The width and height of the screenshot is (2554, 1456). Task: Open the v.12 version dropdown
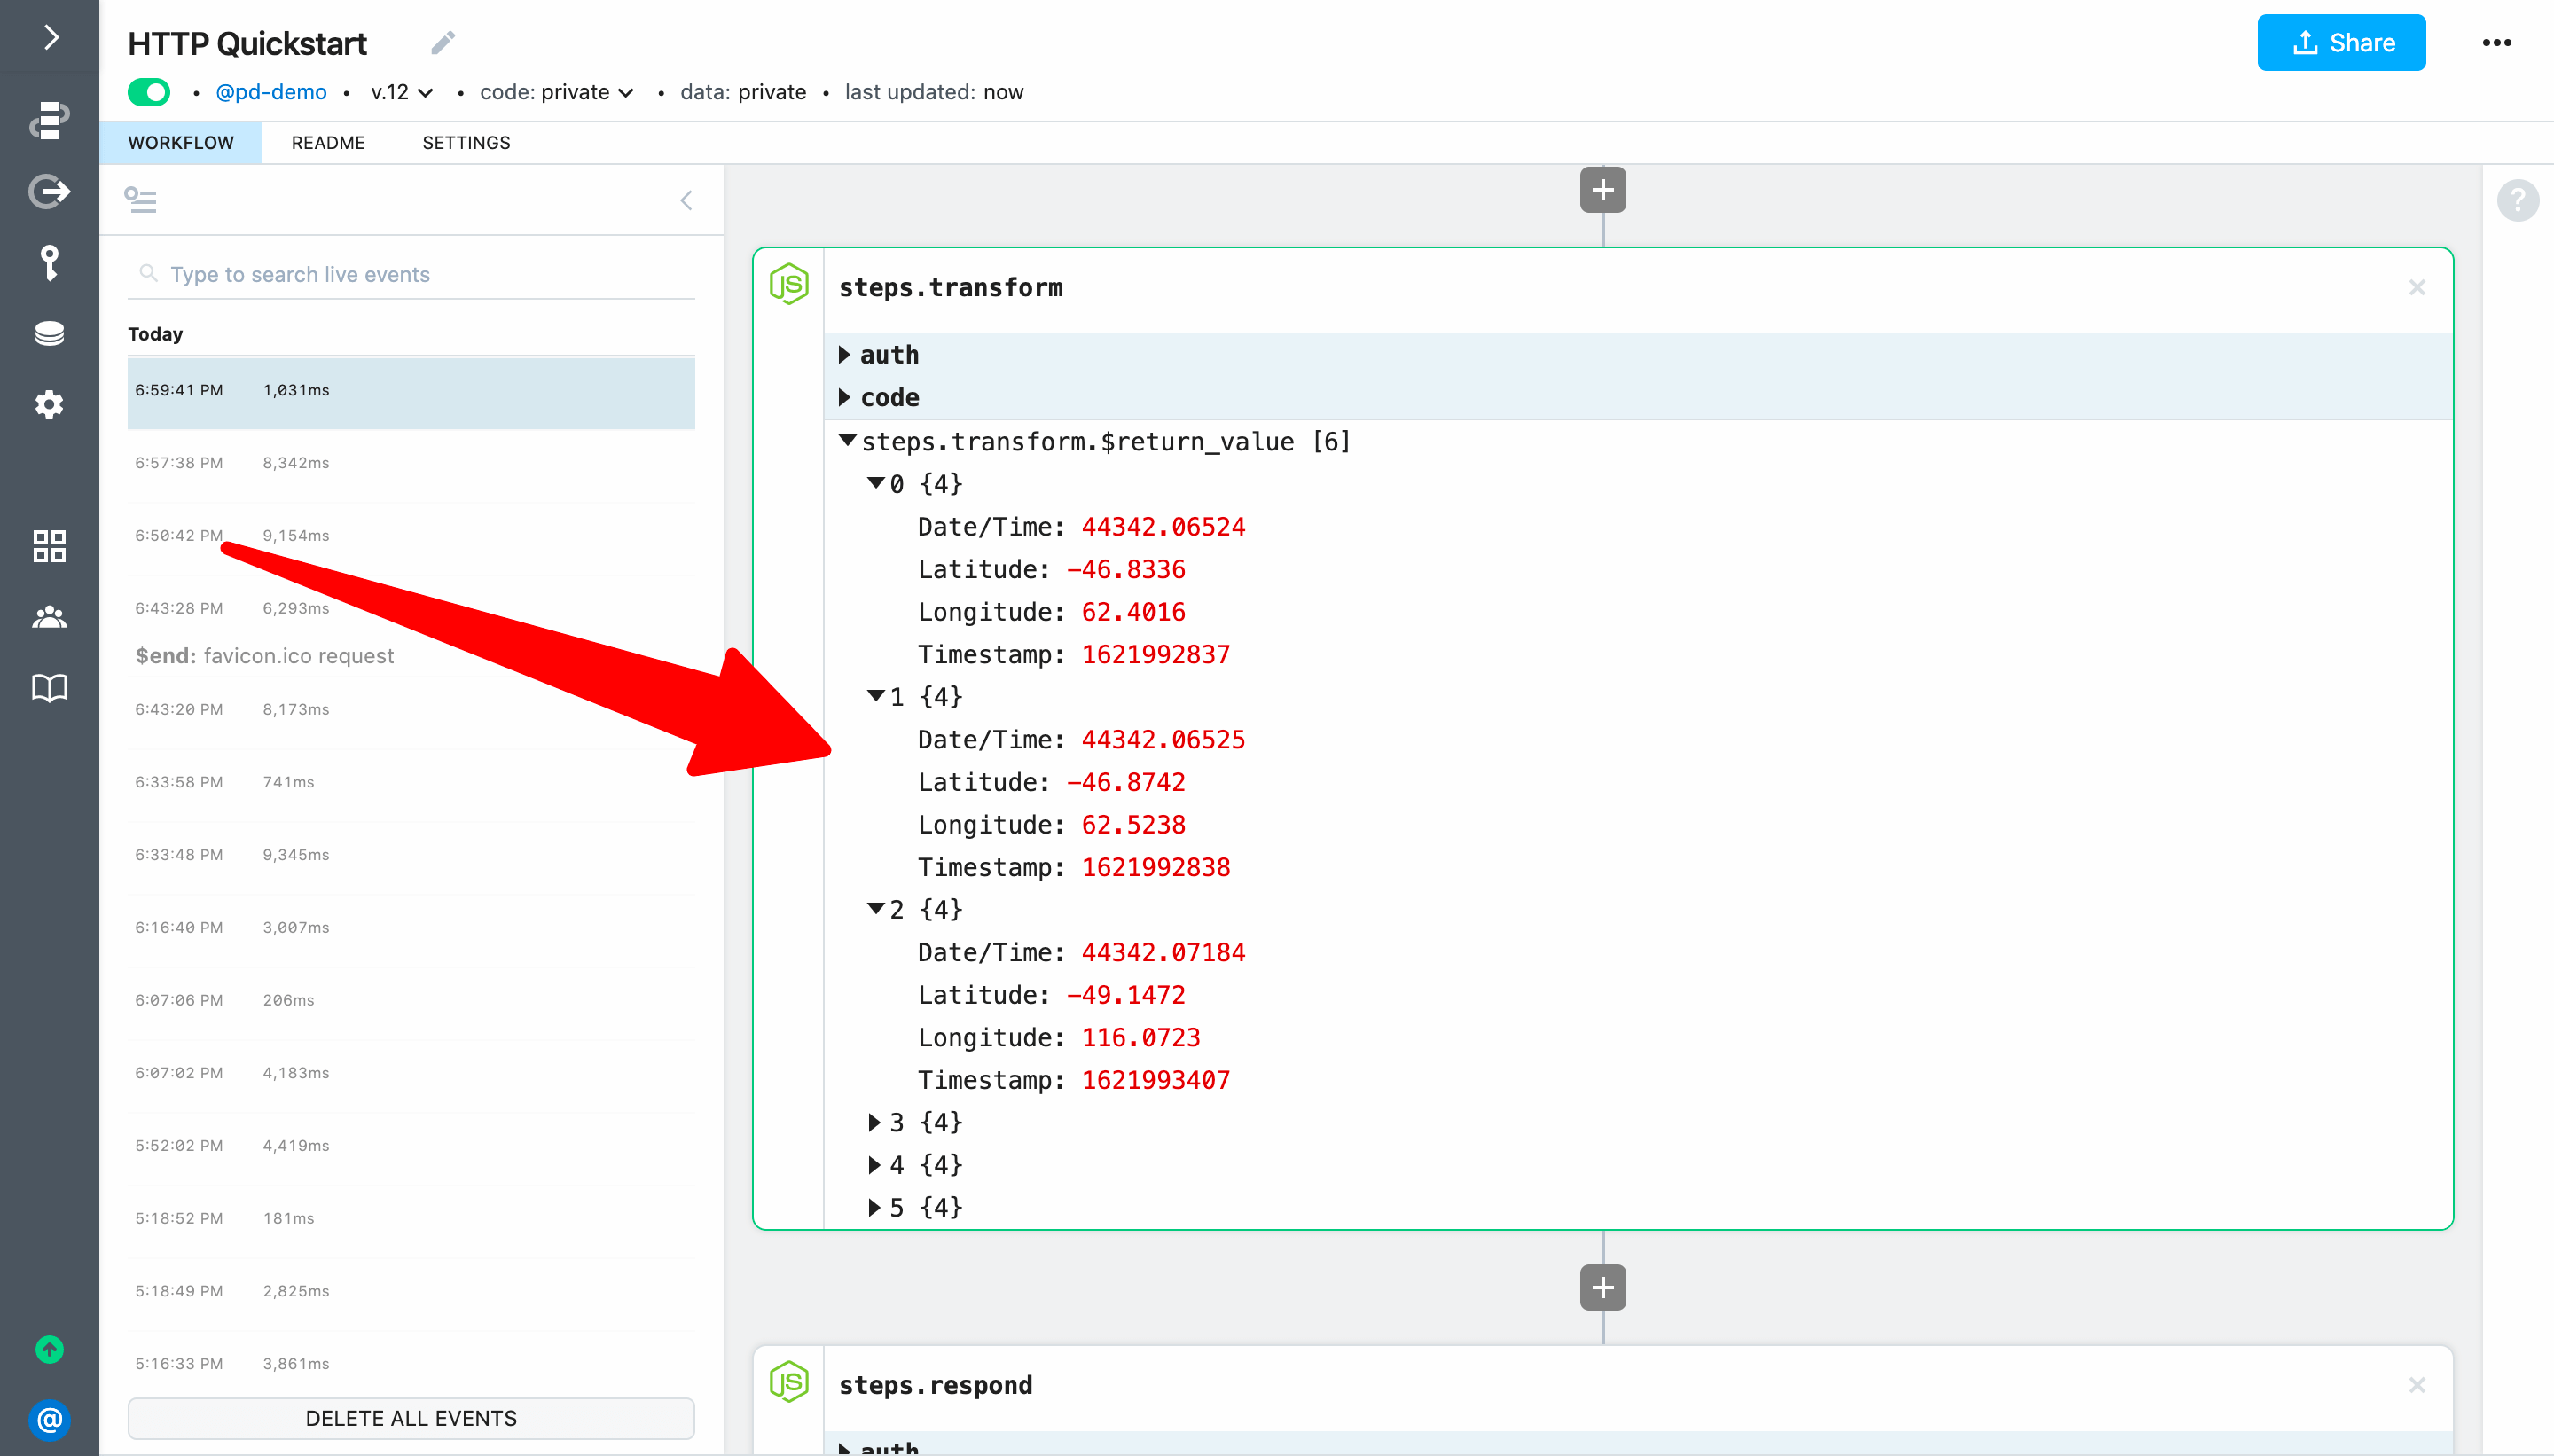[401, 92]
